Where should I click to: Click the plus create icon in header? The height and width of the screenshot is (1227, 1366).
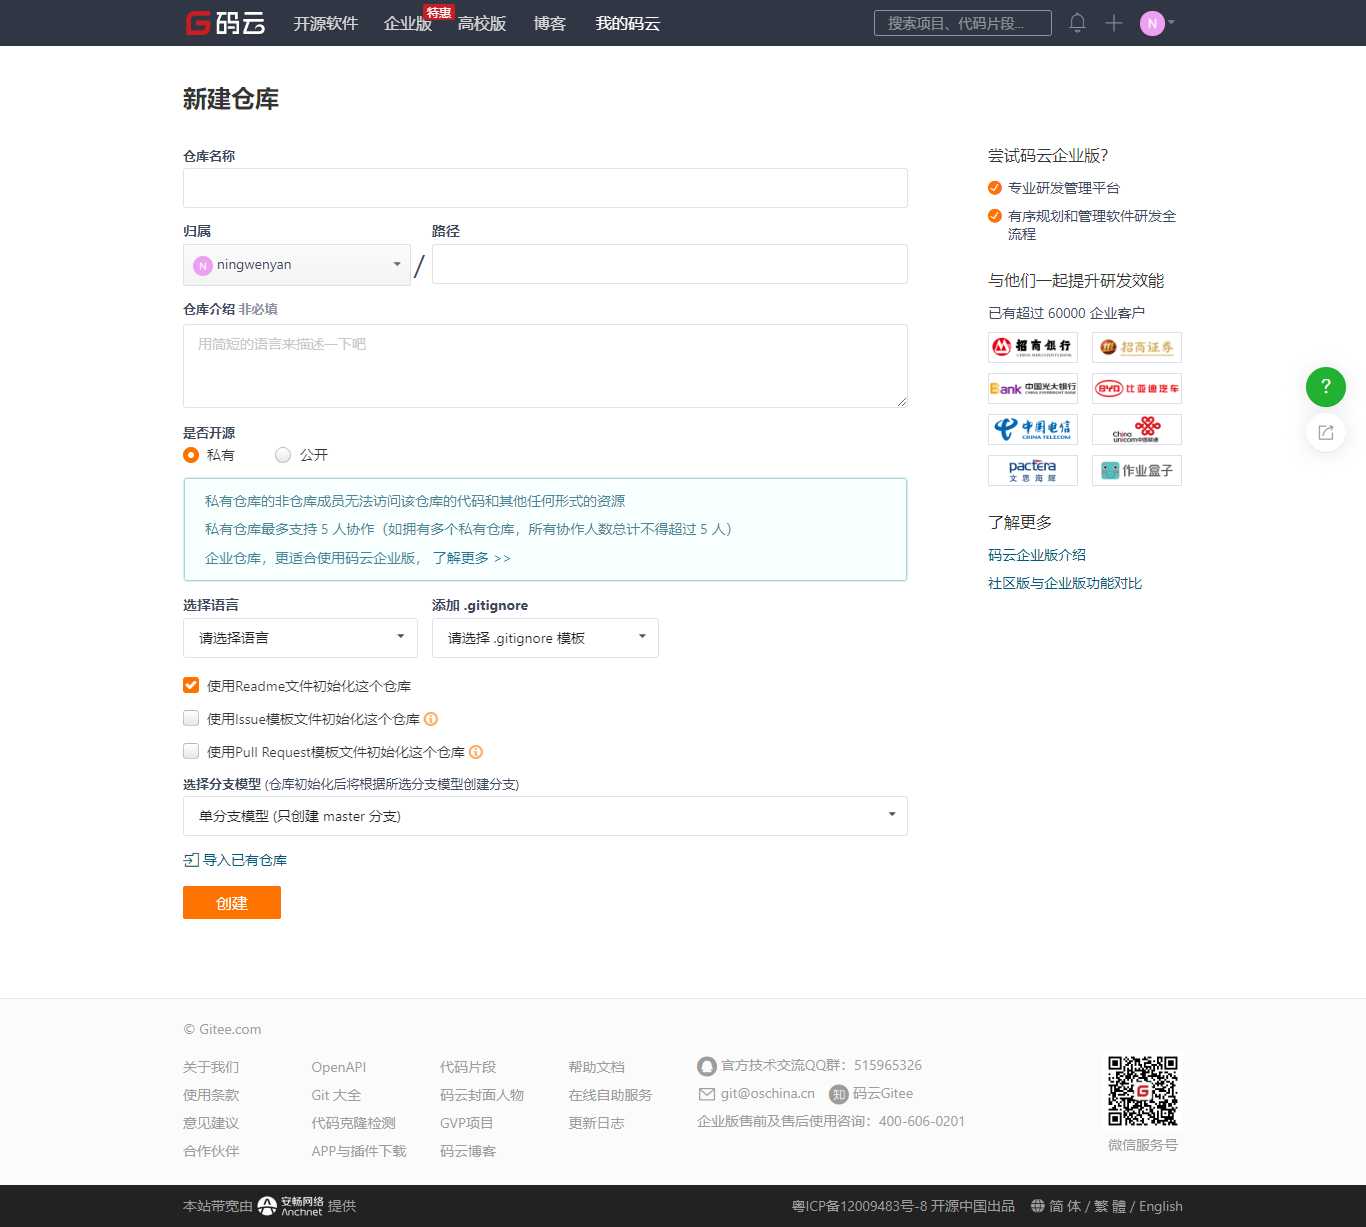1114,23
